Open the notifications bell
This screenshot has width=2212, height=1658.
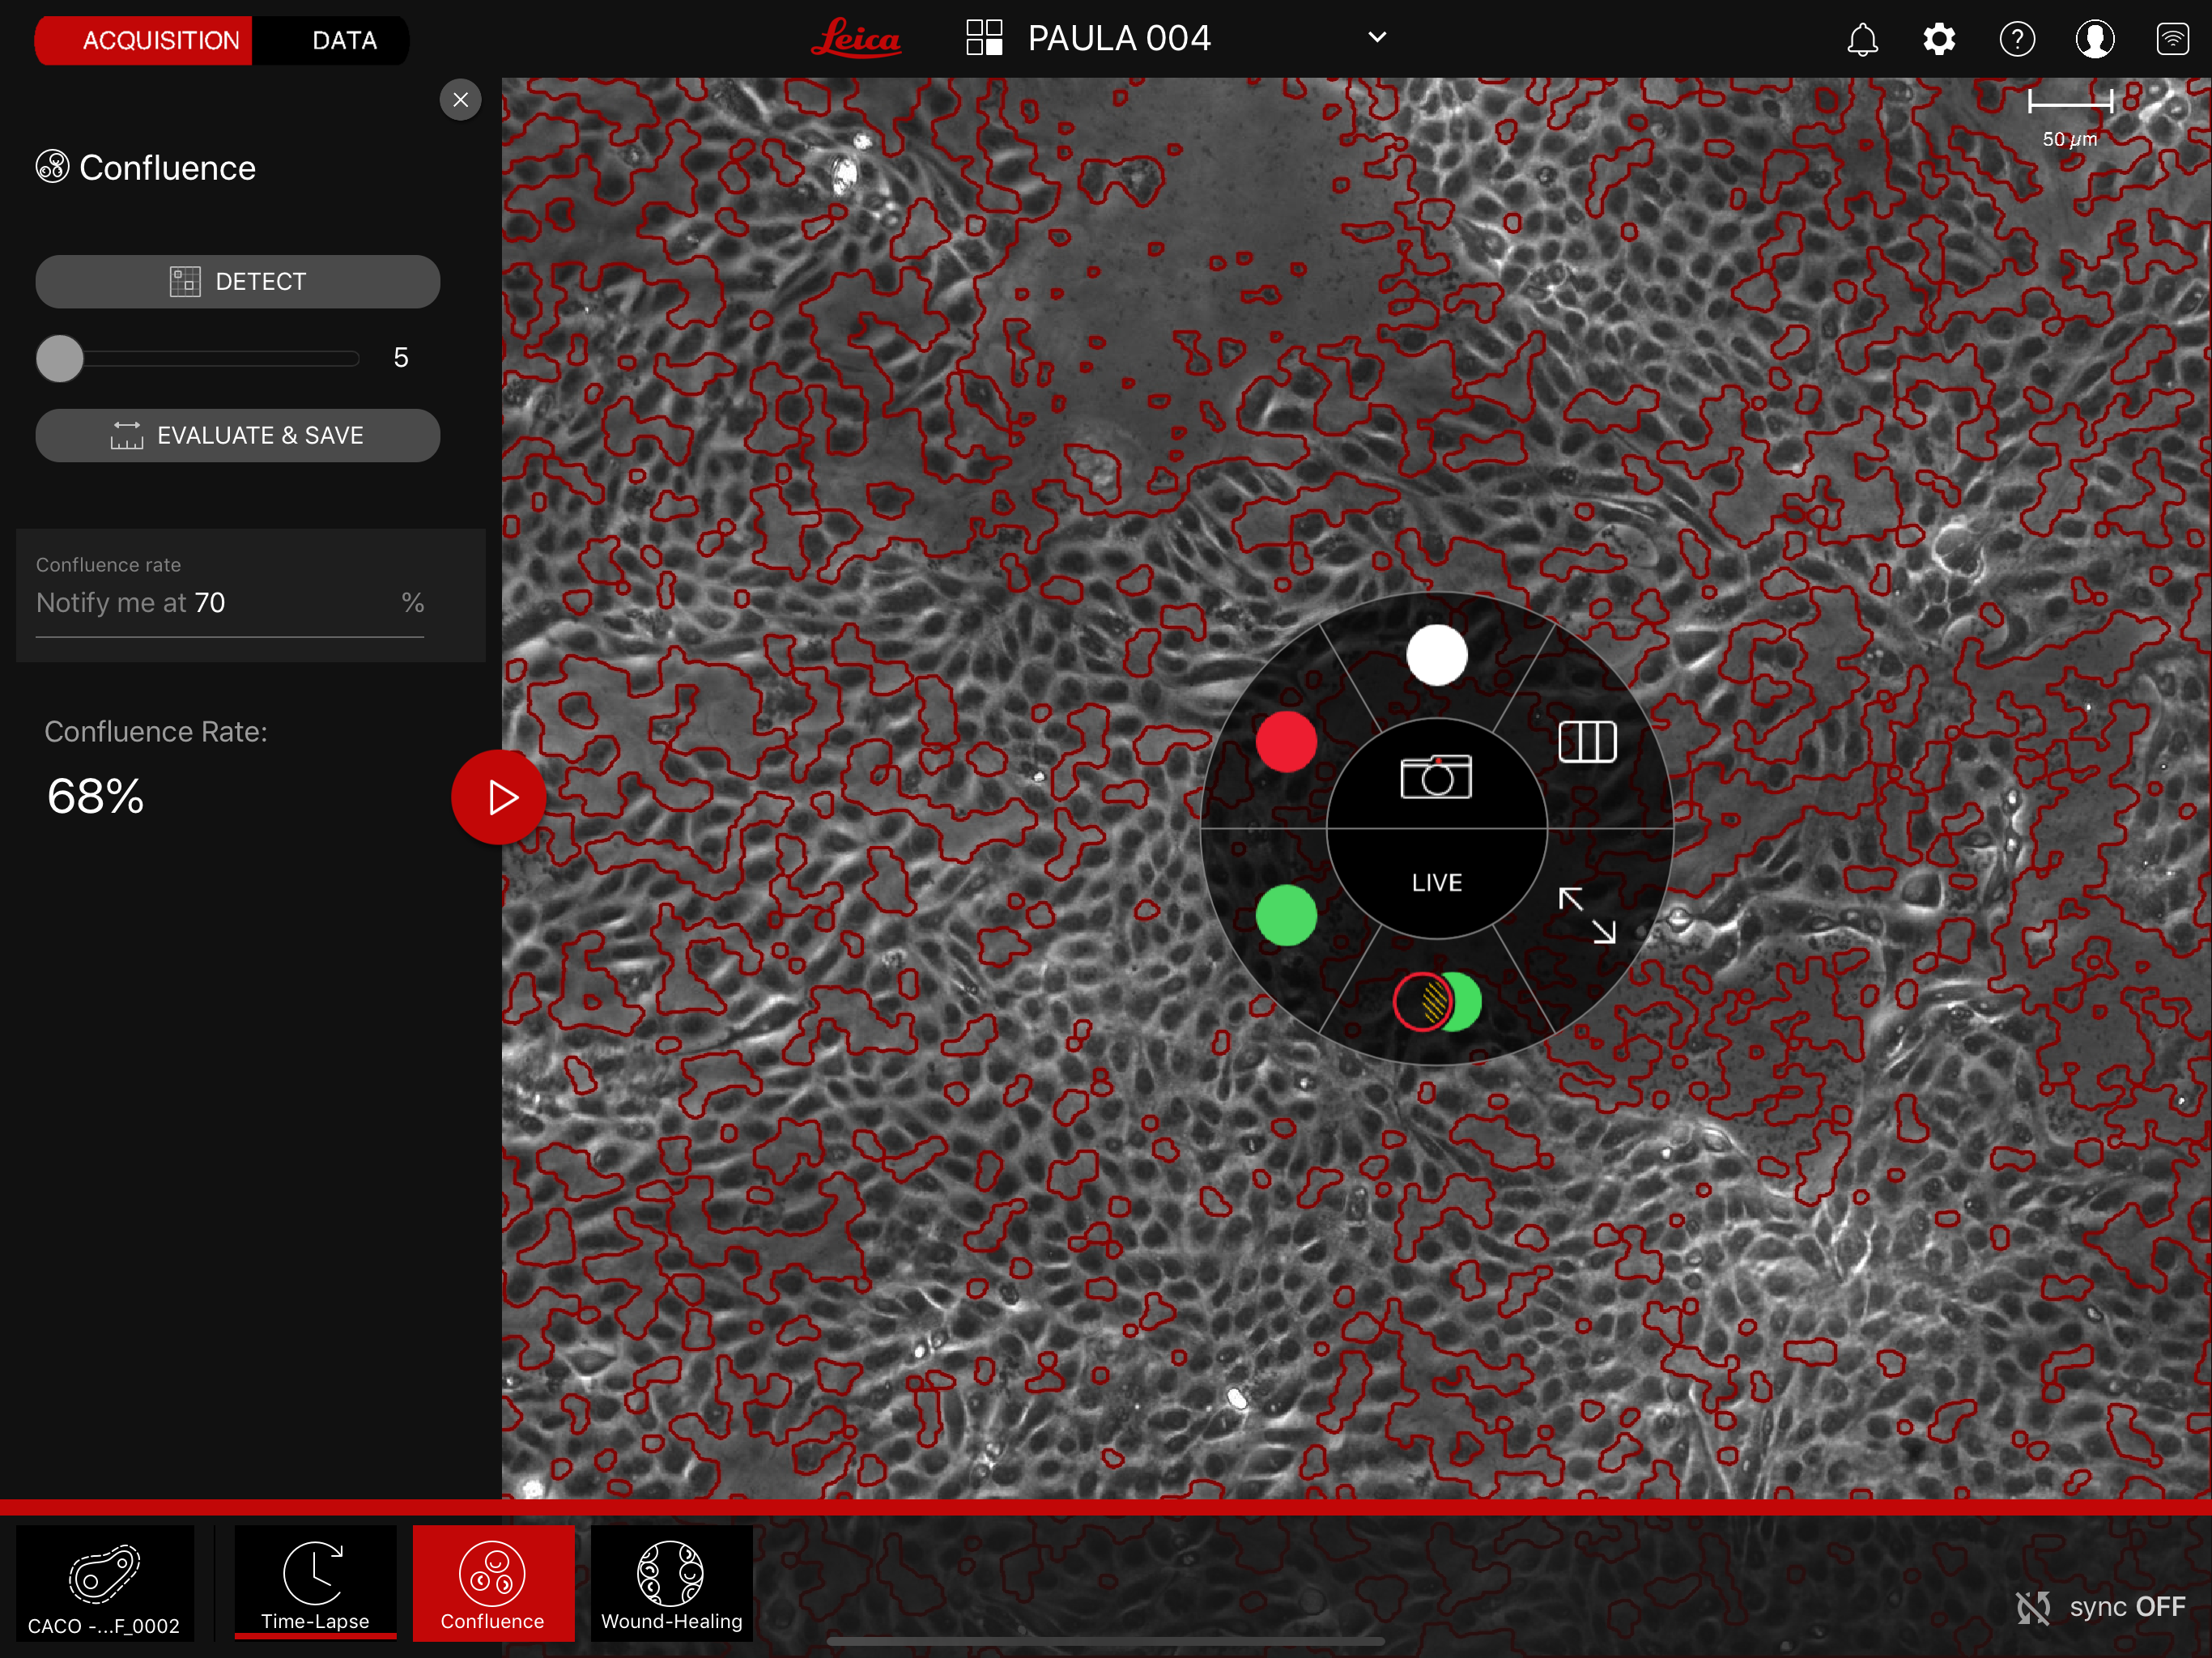(1862, 40)
